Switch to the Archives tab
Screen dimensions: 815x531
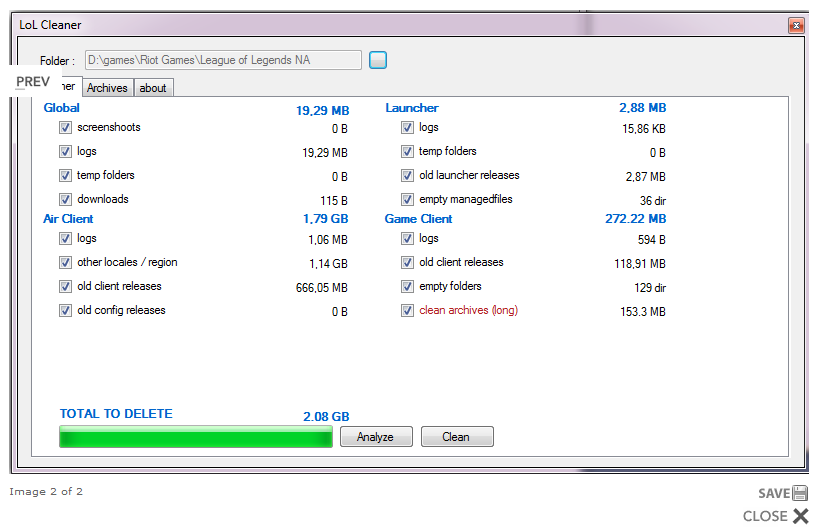[x=107, y=88]
